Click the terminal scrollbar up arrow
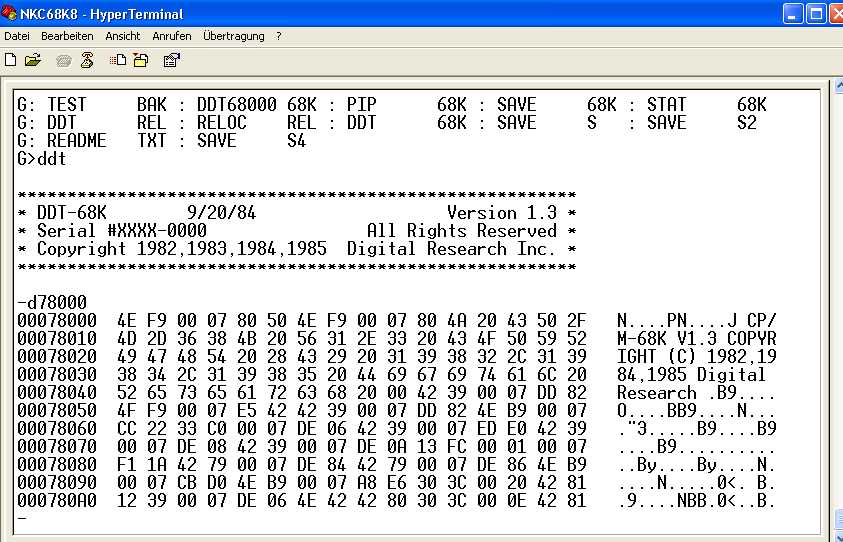The width and height of the screenshot is (843, 542). (839, 85)
